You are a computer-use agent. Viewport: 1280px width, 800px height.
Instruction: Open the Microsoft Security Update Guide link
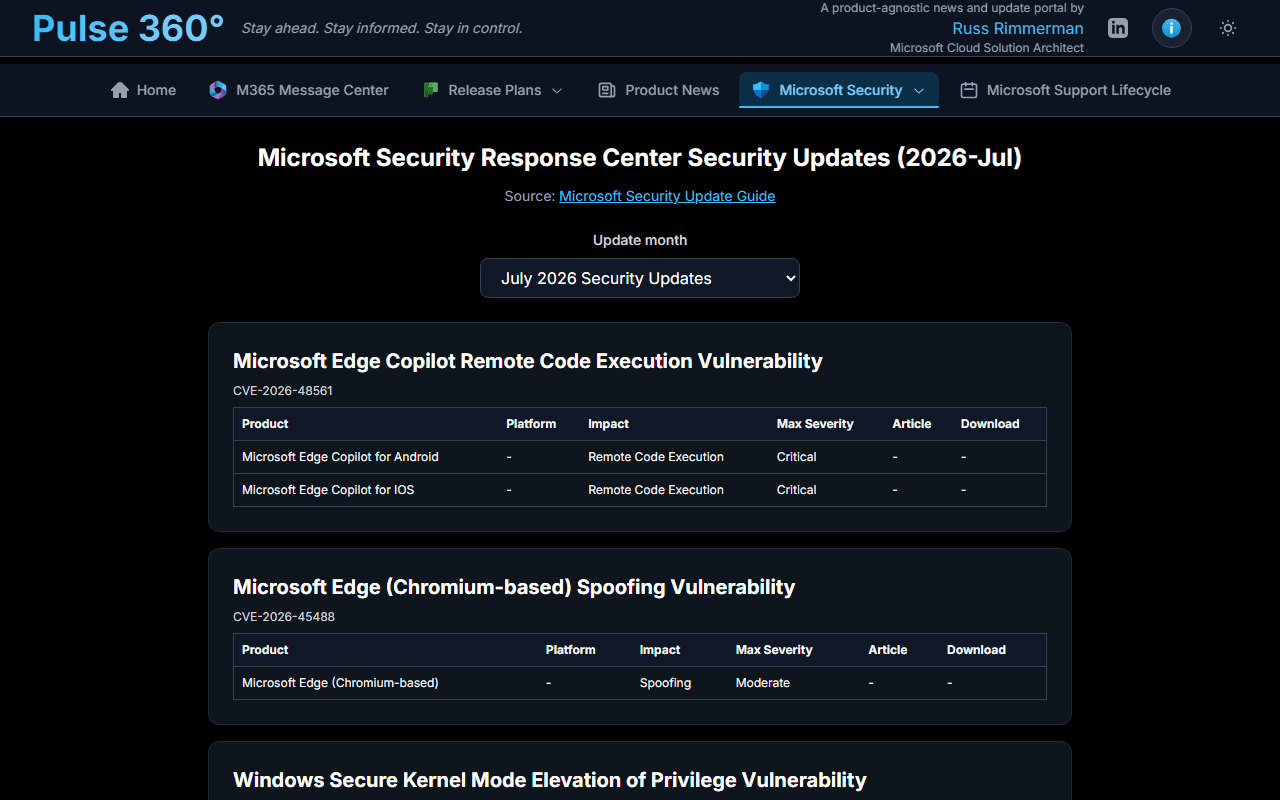coord(667,196)
